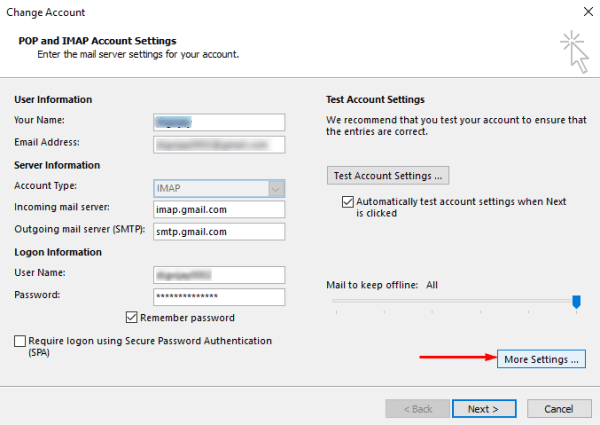
Task: Toggle Automatically test account settings checkbox
Action: 347,202
